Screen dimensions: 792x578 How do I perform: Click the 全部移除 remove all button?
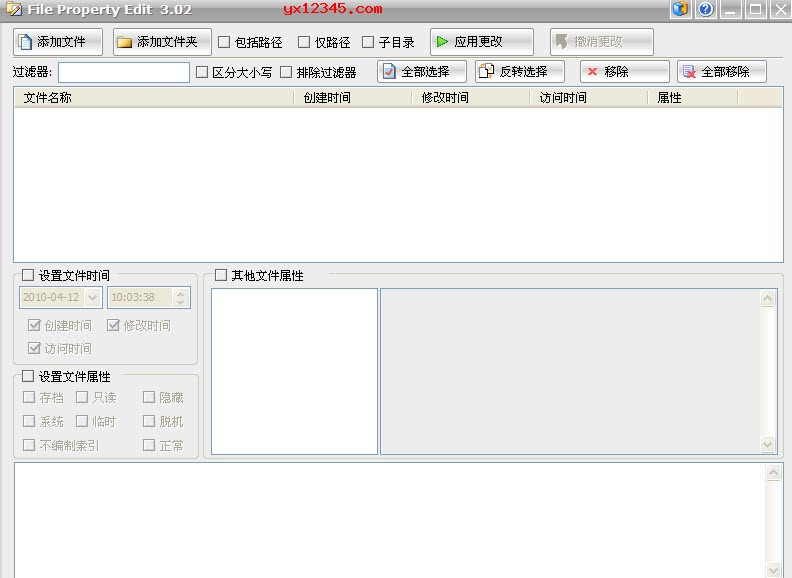[722, 72]
